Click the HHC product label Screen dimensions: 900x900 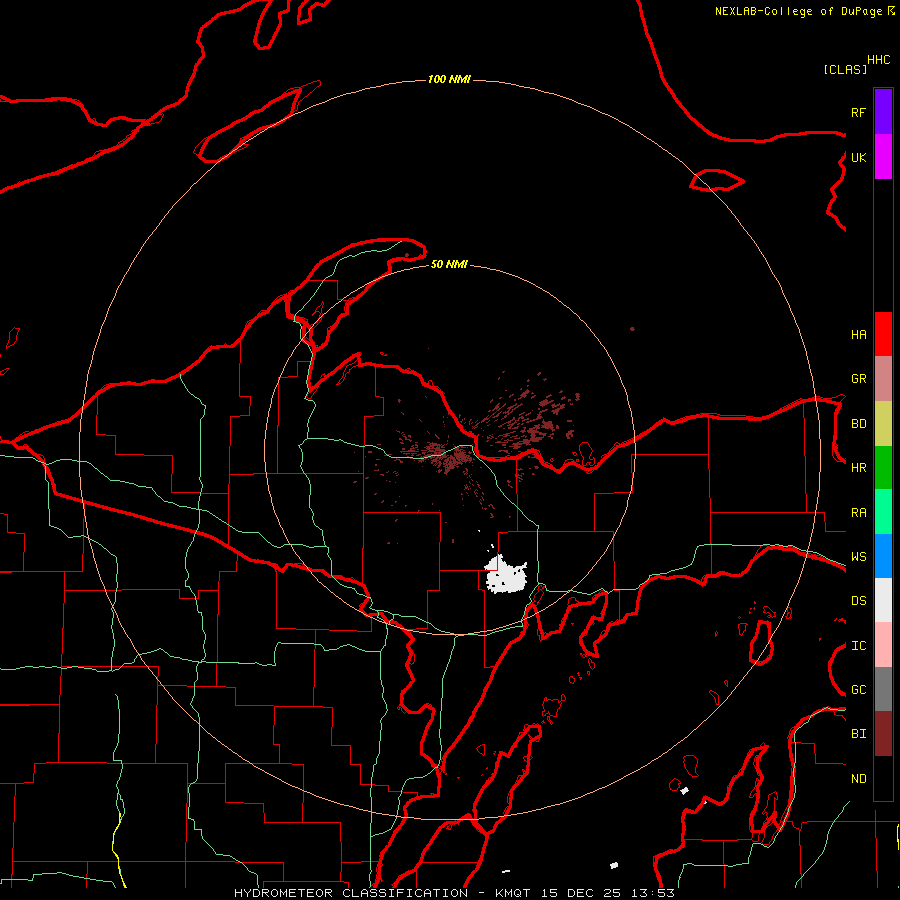coord(878,60)
